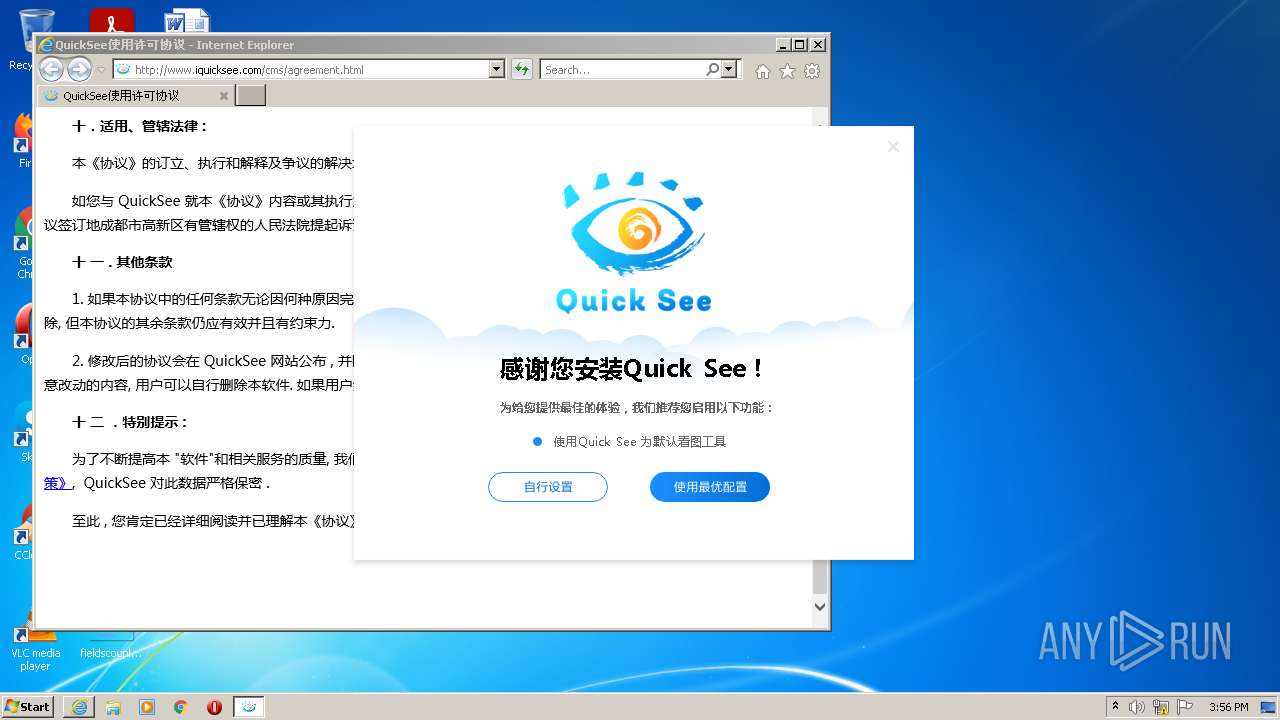Close the Quick See thank-you dialog
Screen dimensions: 1280x720
[893, 147]
